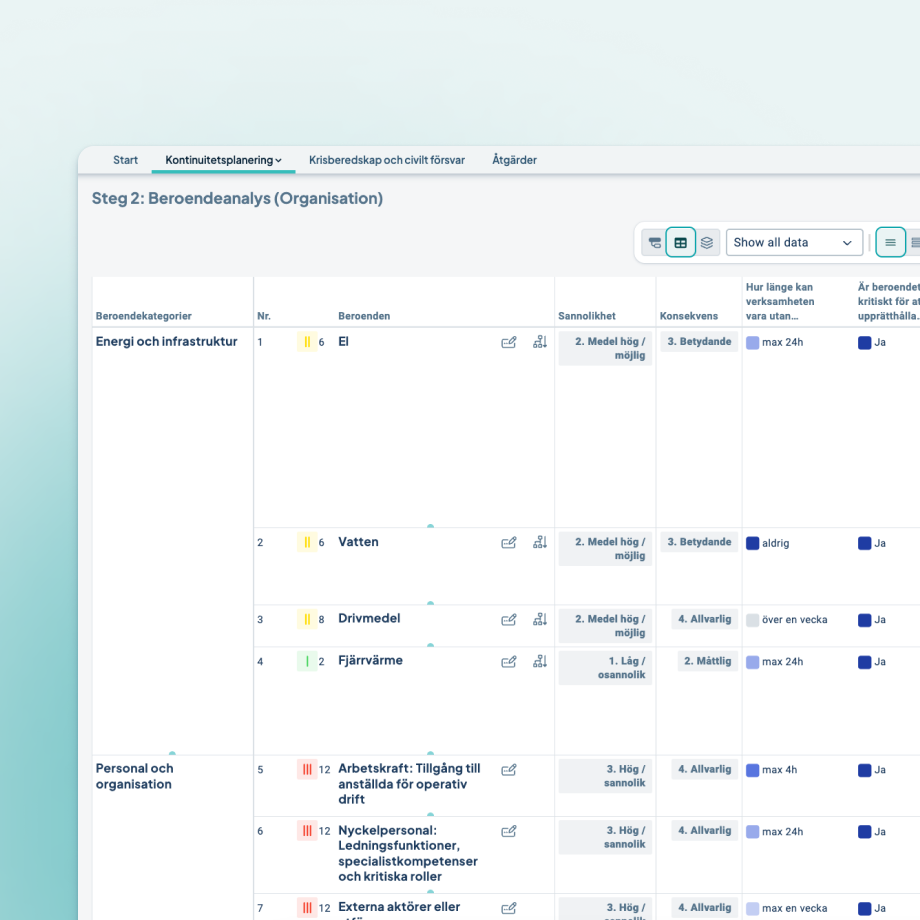
Task: Expand the Kontinuitetsplanering tab menu
Action: click(223, 160)
